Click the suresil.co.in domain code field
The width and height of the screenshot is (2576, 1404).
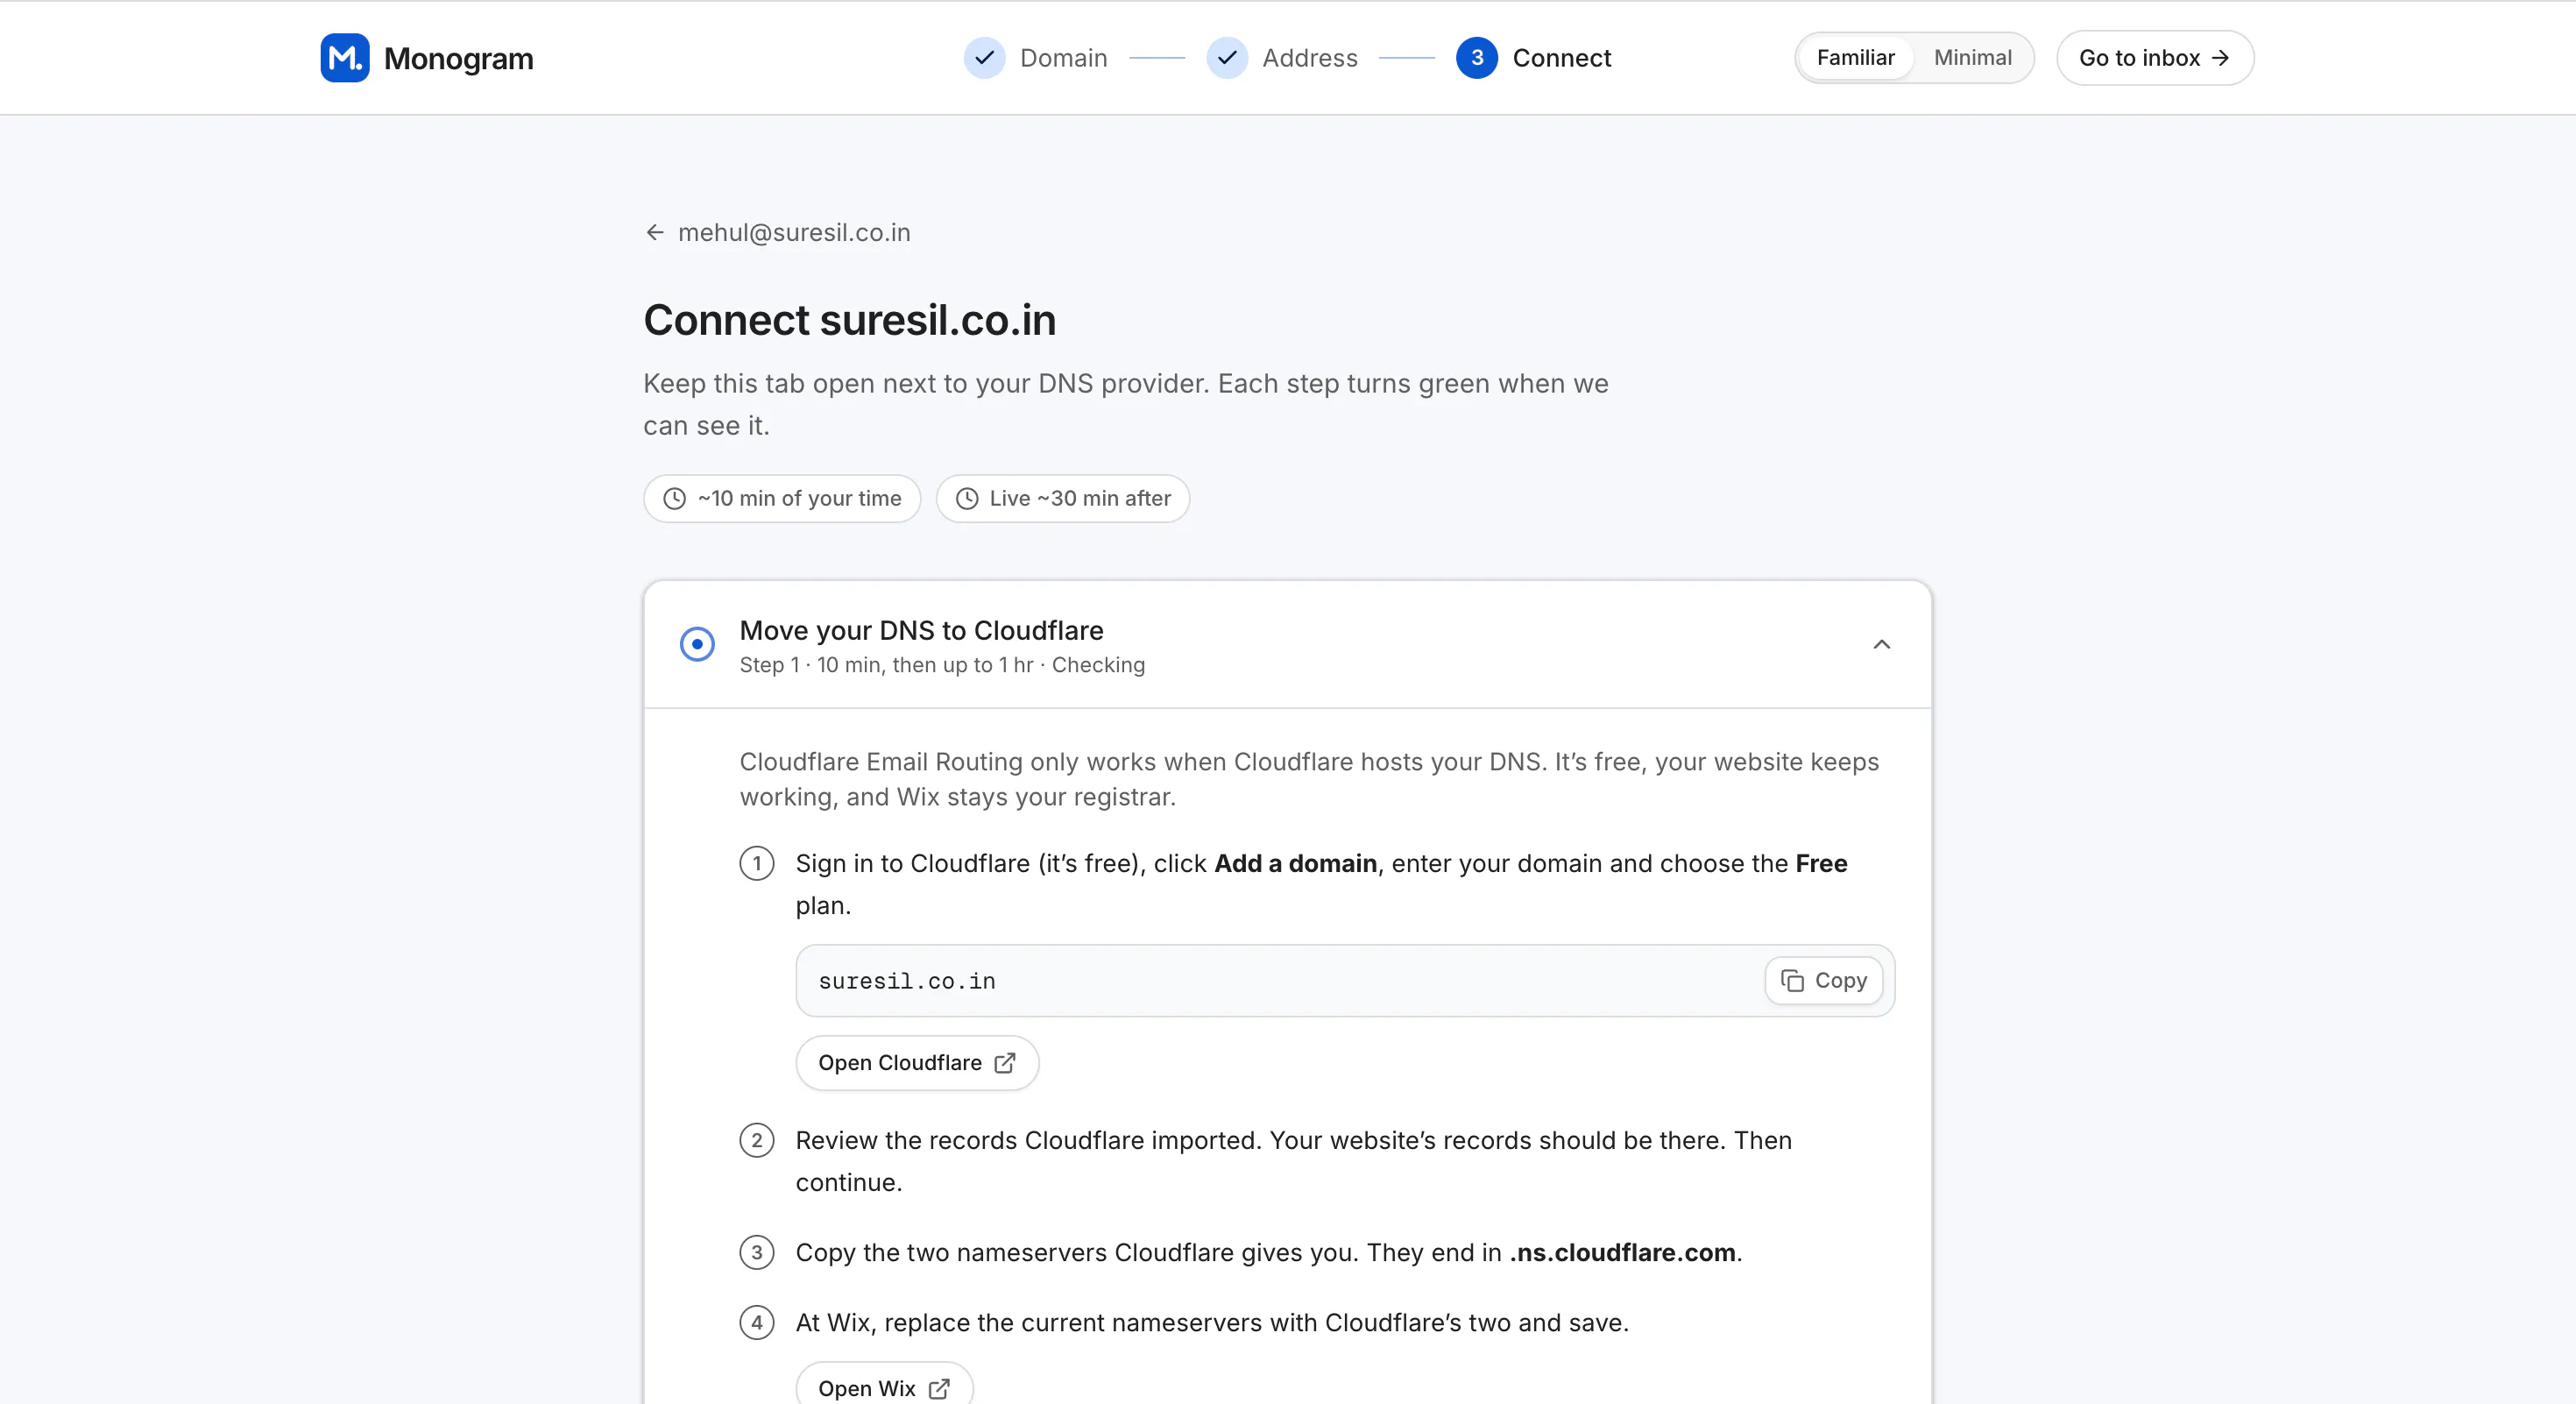pyautogui.click(x=1345, y=981)
